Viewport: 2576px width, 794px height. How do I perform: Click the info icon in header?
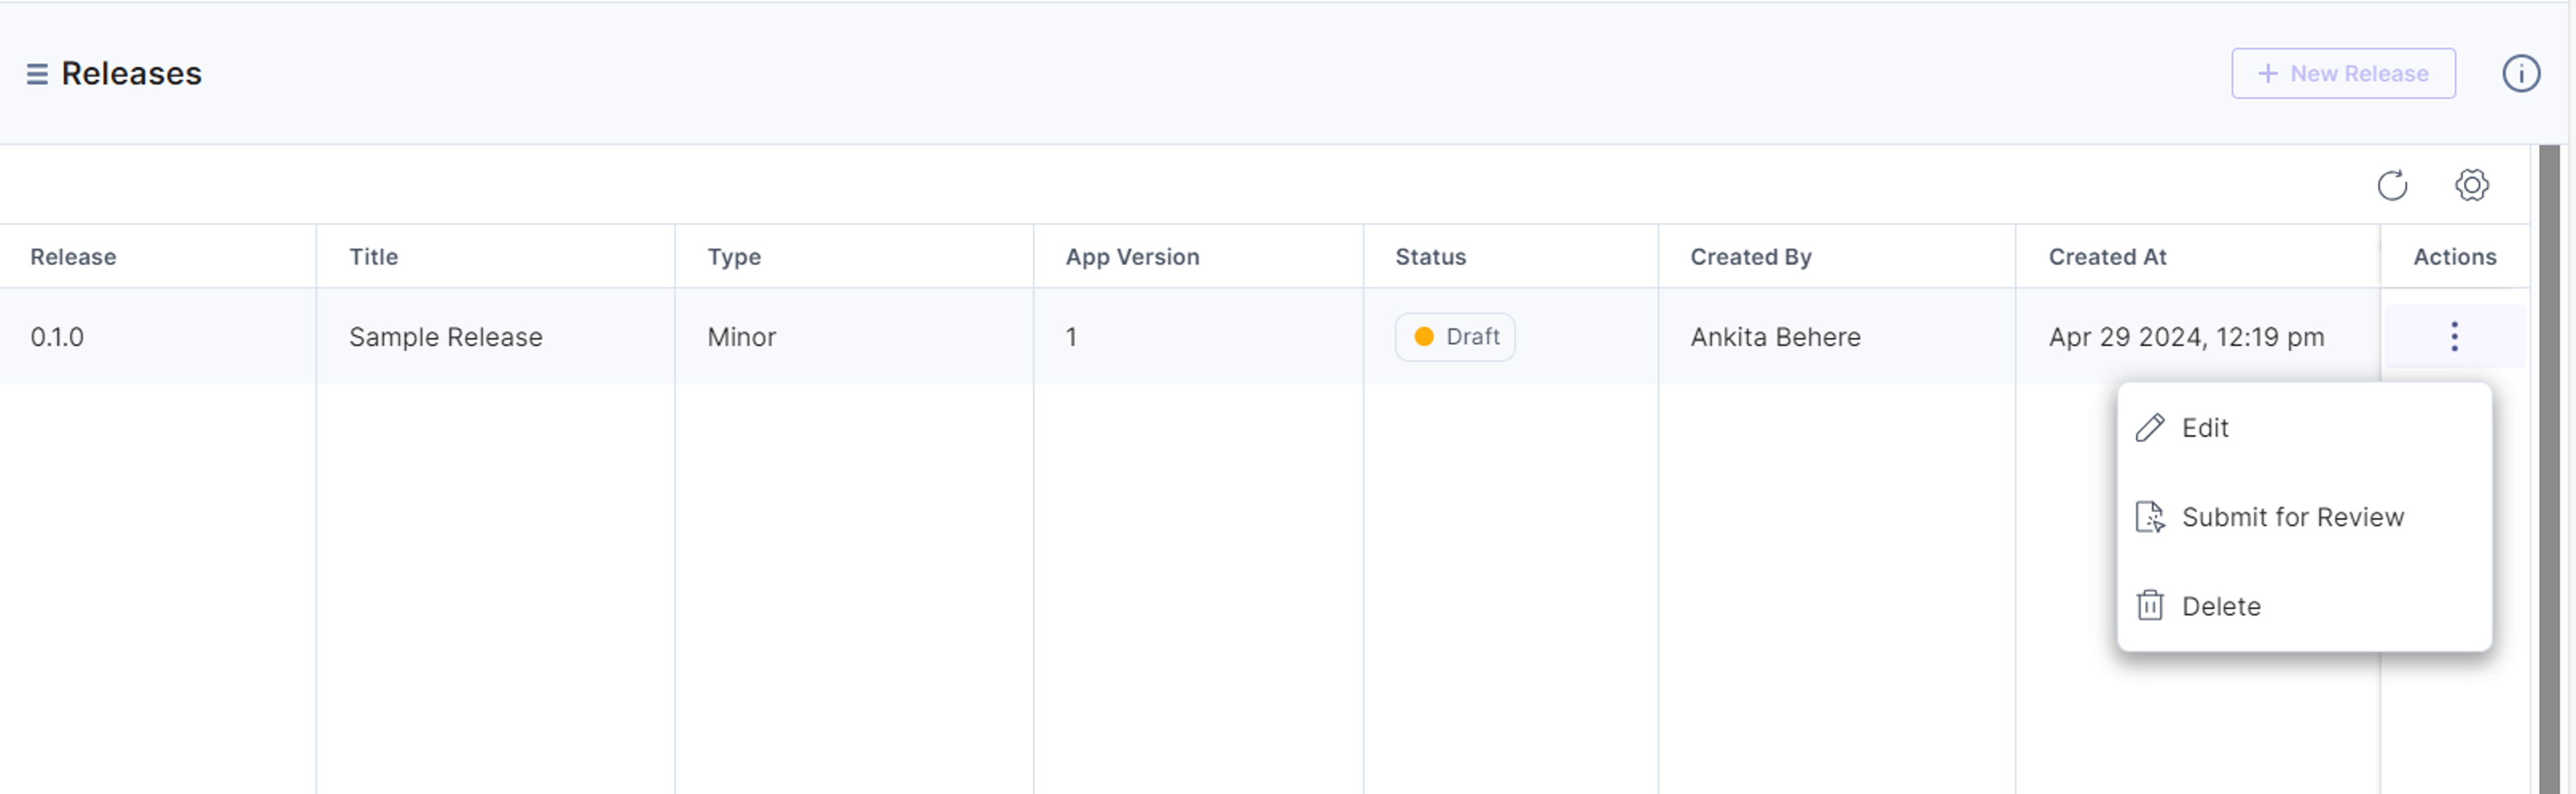(2521, 74)
